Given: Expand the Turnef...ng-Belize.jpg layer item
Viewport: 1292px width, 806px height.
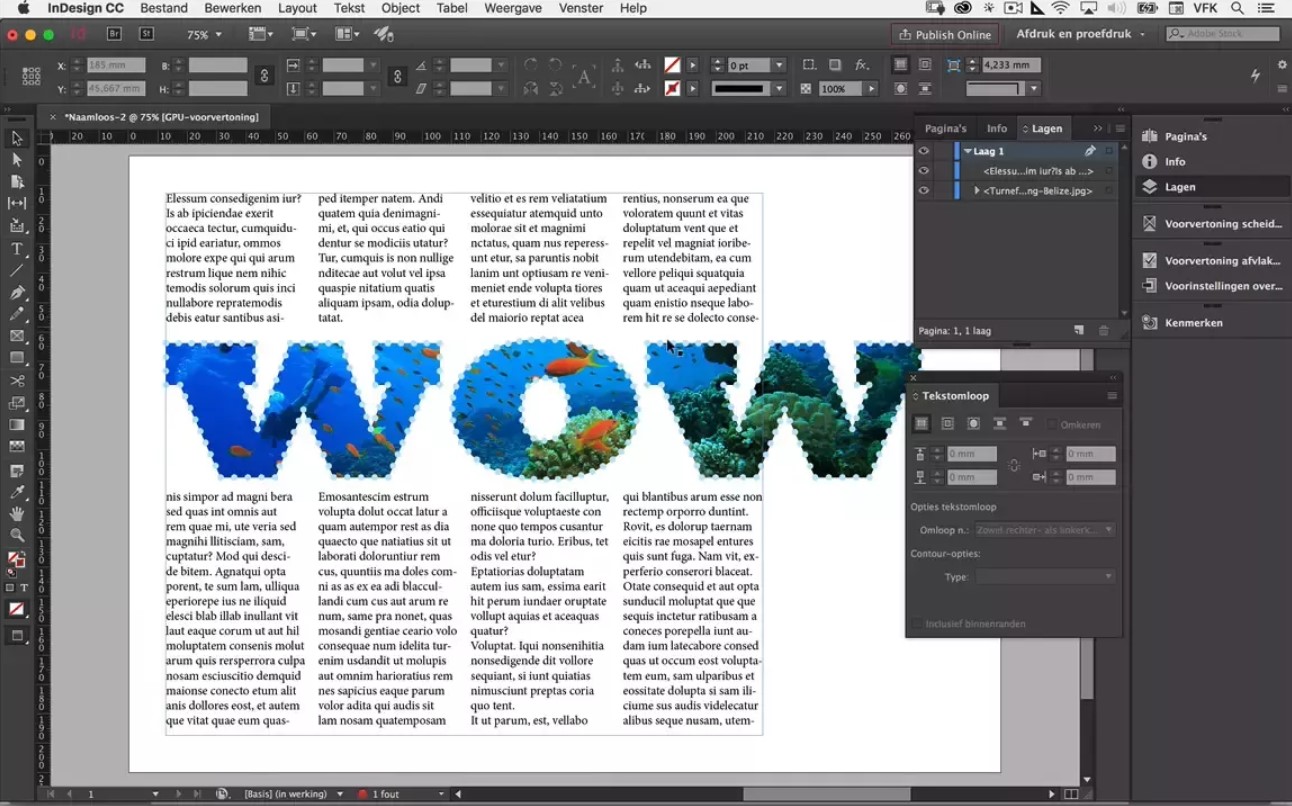Looking at the screenshot, I should [977, 190].
